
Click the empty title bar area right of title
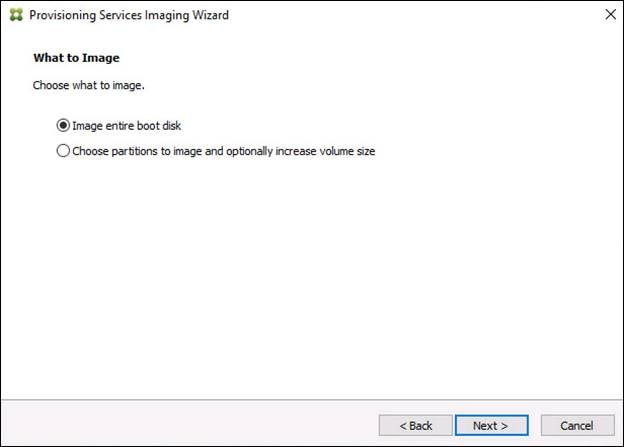click(x=400, y=15)
